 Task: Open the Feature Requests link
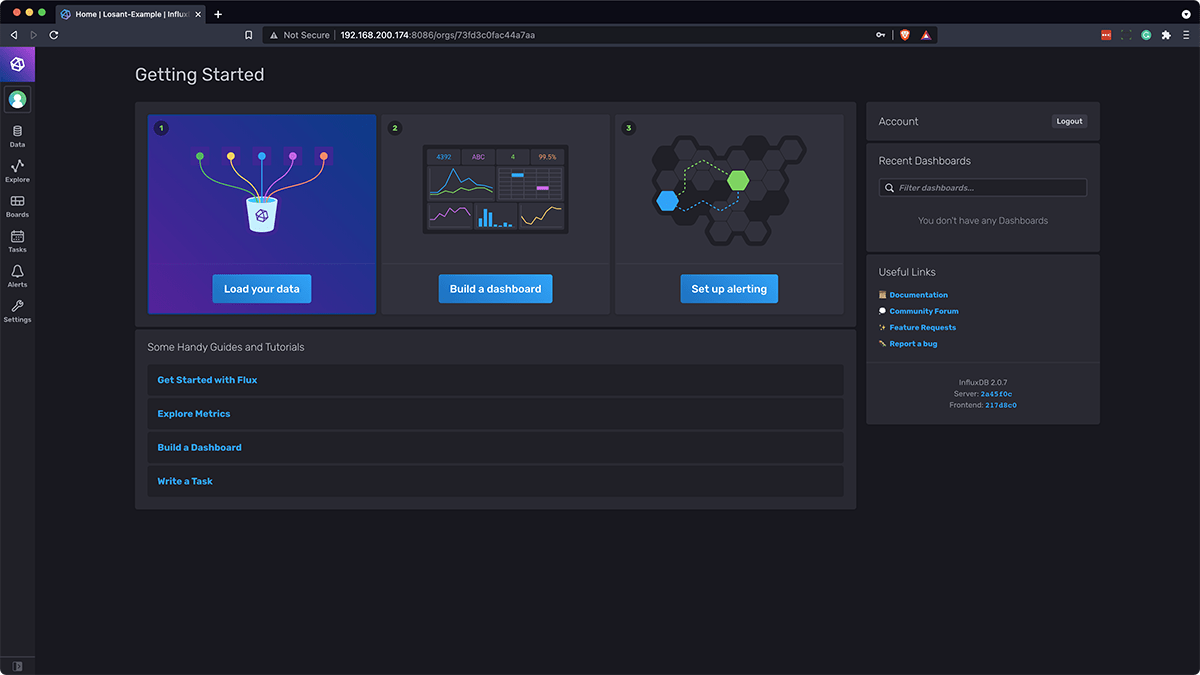[x=922, y=327]
